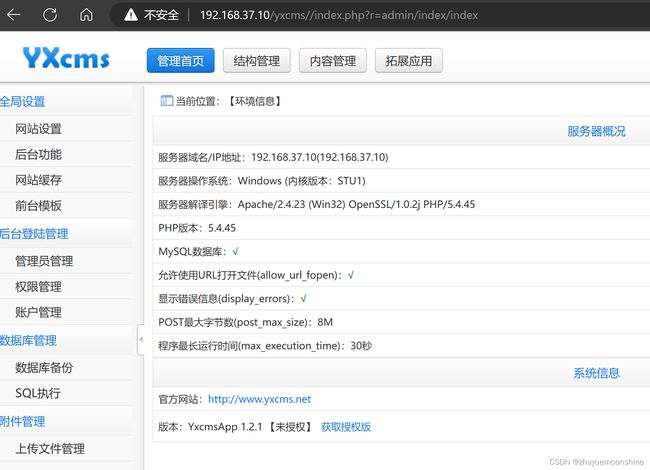The image size is (650, 470).
Task: Collapse the sidebar with the divider arrow
Action: pyautogui.click(x=141, y=339)
